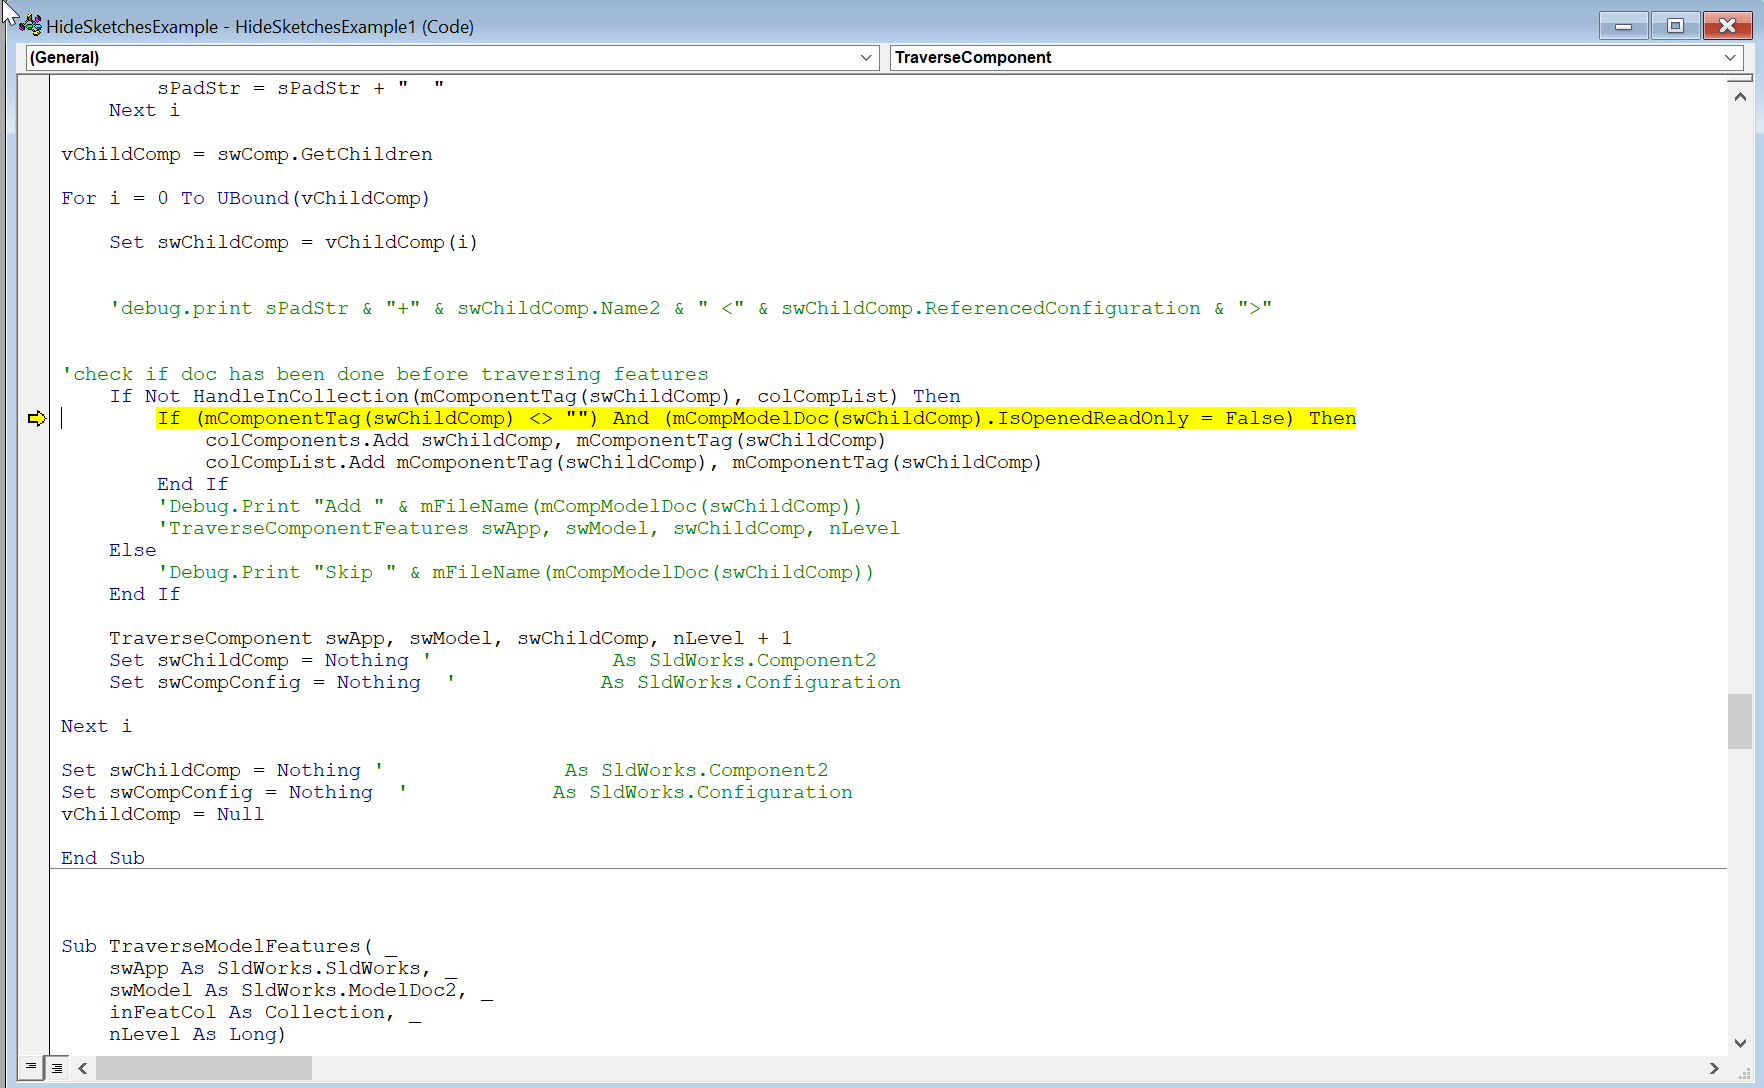Expand the TraverseComponent procedure dropdown
Image resolution: width=1764 pixels, height=1088 pixels.
coord(1730,58)
